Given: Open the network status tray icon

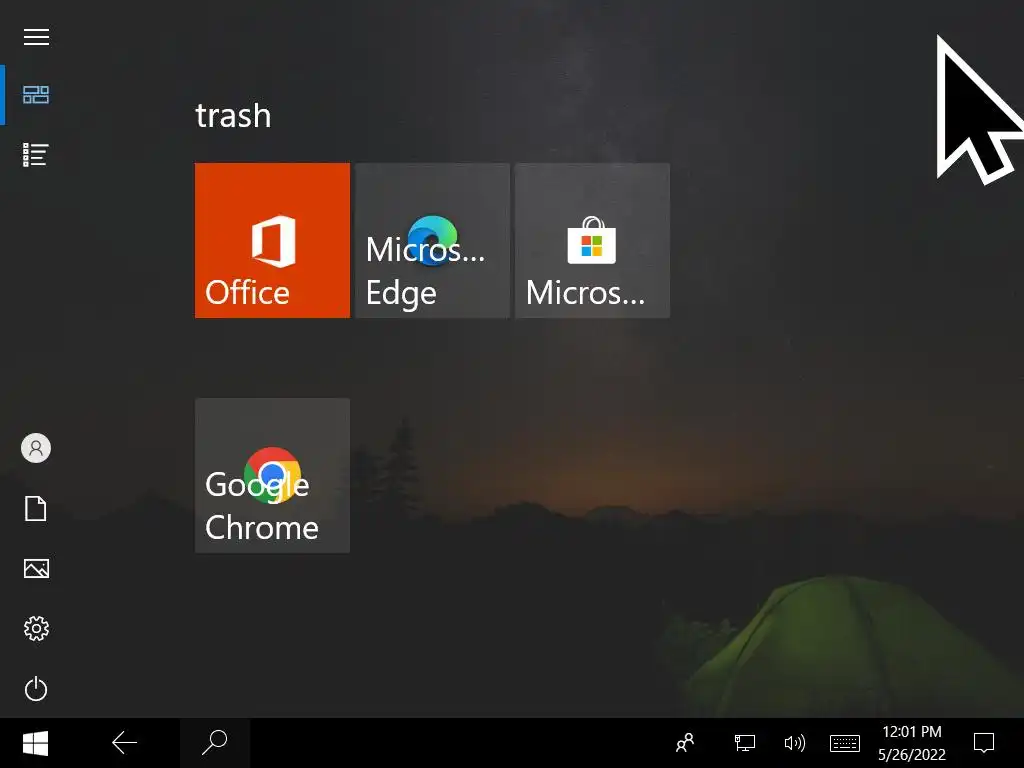Looking at the screenshot, I should (744, 743).
